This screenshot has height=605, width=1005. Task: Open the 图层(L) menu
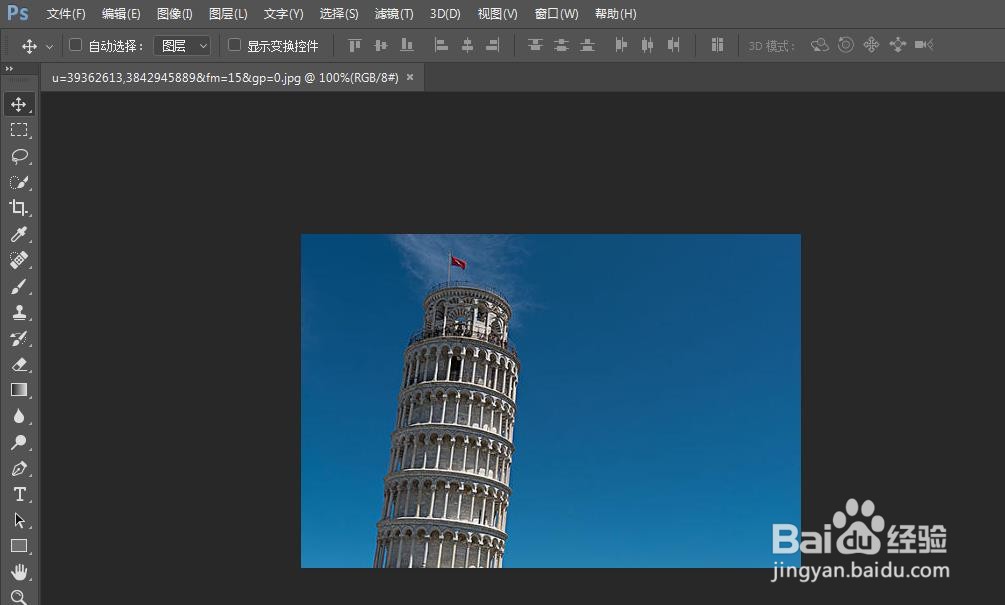tap(228, 13)
